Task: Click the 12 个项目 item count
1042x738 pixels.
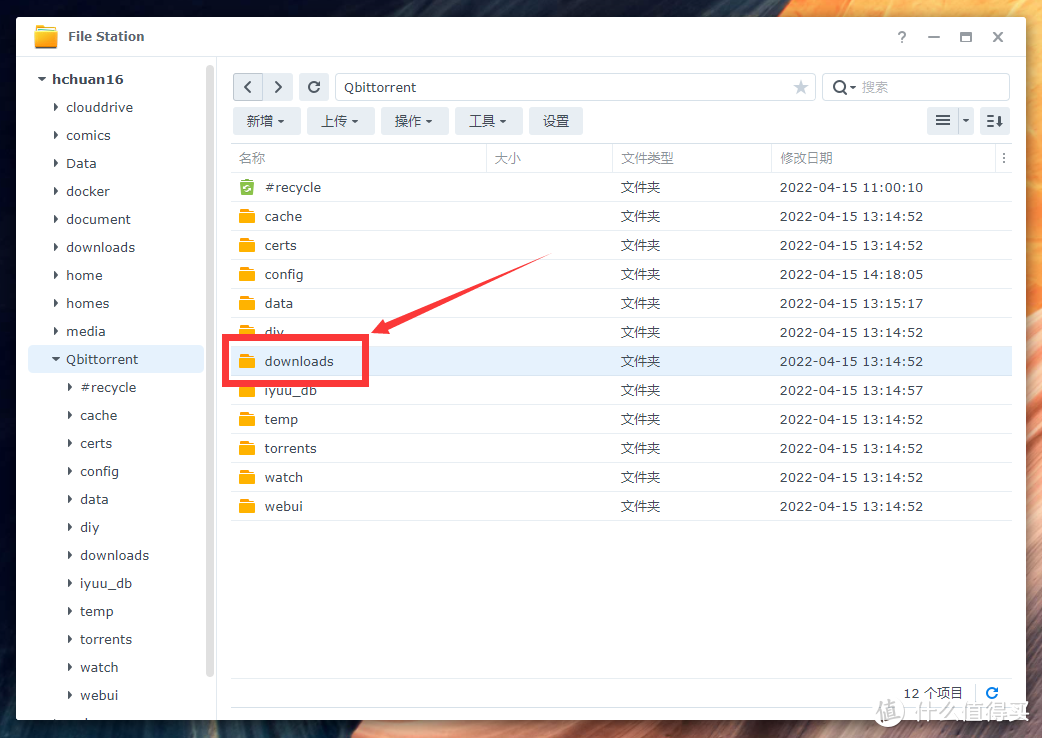Action: coord(932,693)
